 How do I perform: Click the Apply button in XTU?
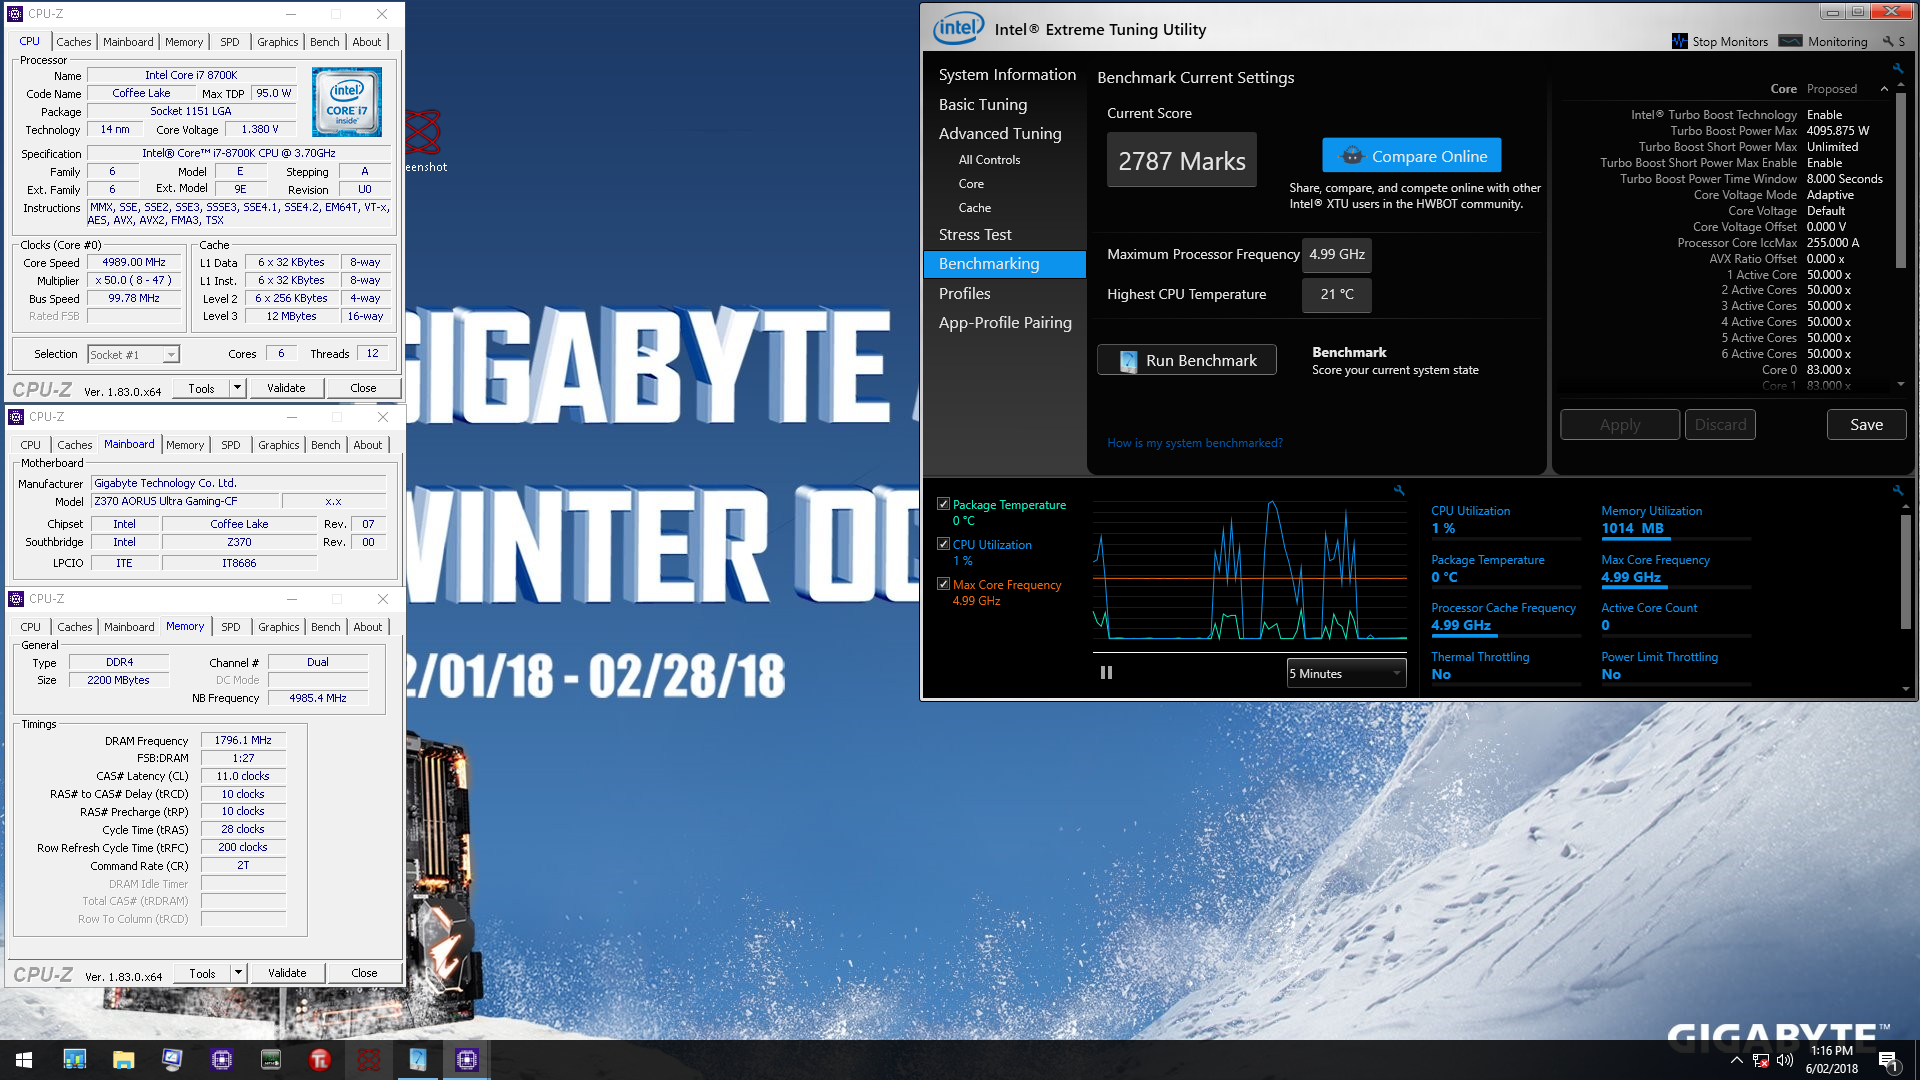(x=1620, y=425)
